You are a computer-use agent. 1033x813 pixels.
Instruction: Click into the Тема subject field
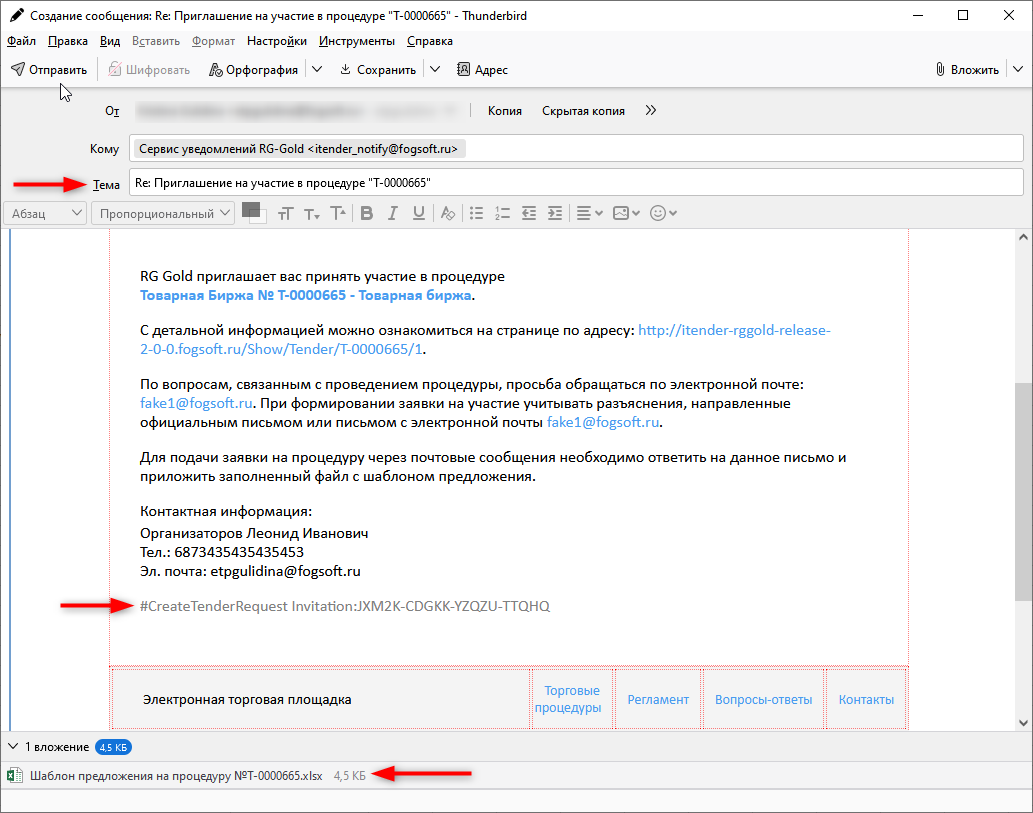(575, 183)
